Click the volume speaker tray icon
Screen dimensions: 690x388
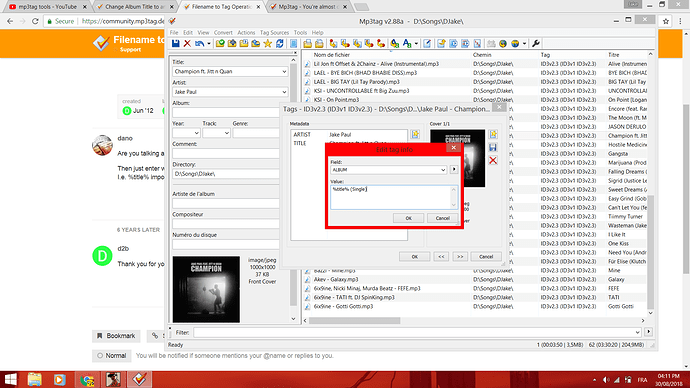click(x=606, y=380)
